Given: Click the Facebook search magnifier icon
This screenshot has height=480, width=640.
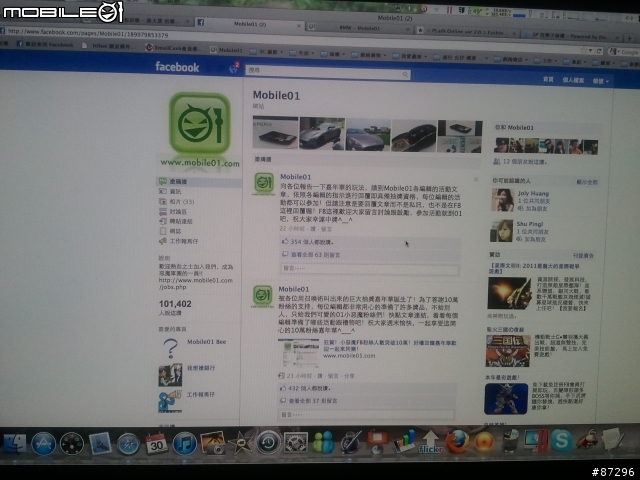Looking at the screenshot, I should (405, 74).
